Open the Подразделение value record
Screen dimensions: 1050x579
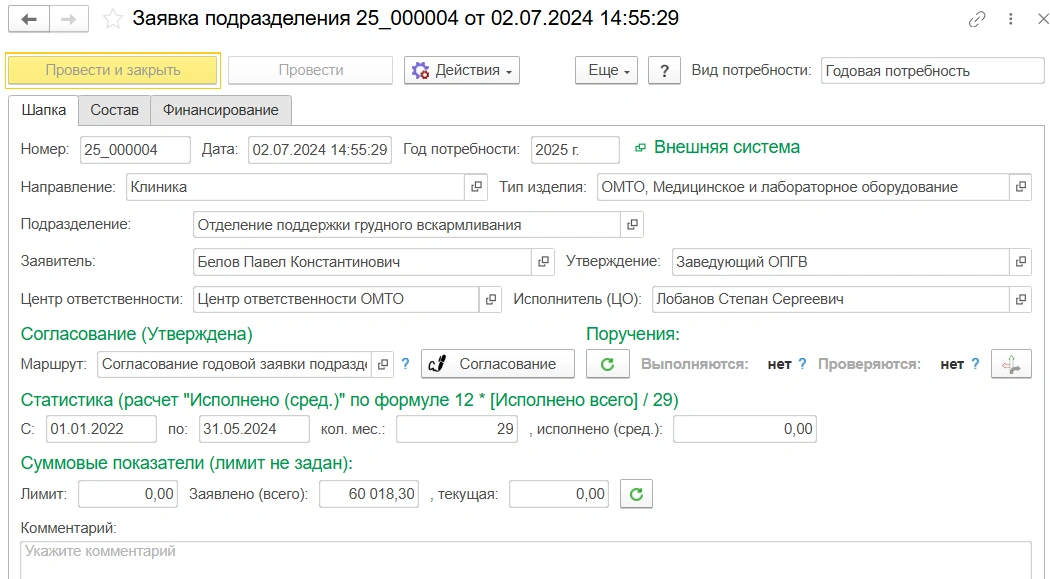point(632,225)
